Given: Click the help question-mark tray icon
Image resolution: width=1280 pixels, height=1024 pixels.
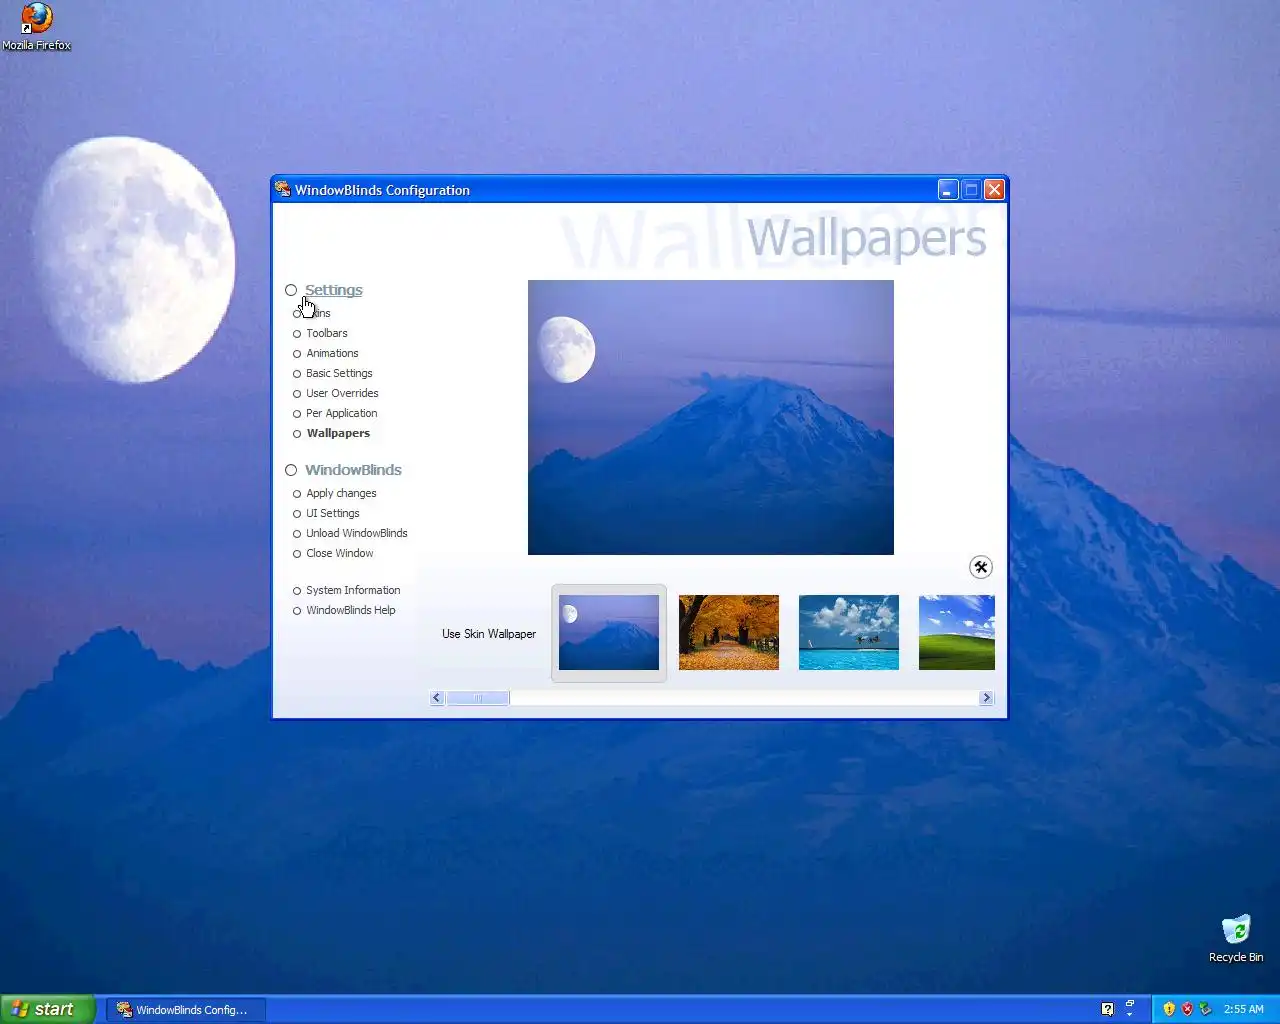Looking at the screenshot, I should pyautogui.click(x=1107, y=1009).
